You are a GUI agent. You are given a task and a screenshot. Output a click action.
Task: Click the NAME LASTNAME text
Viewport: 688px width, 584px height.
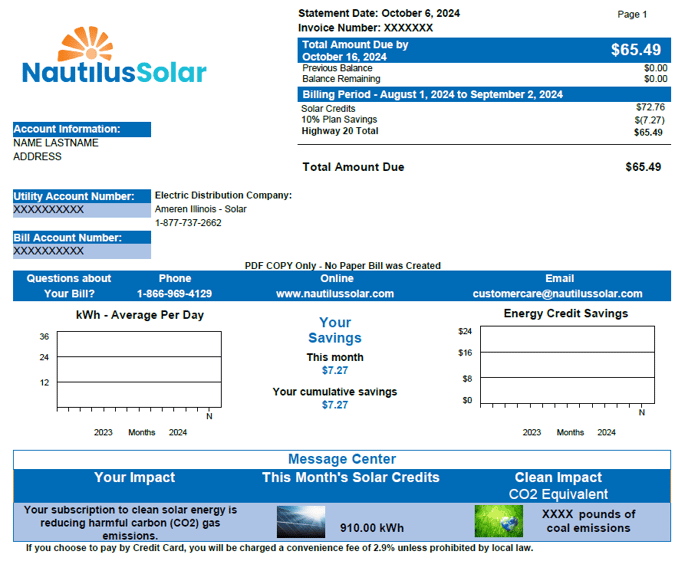coord(56,143)
